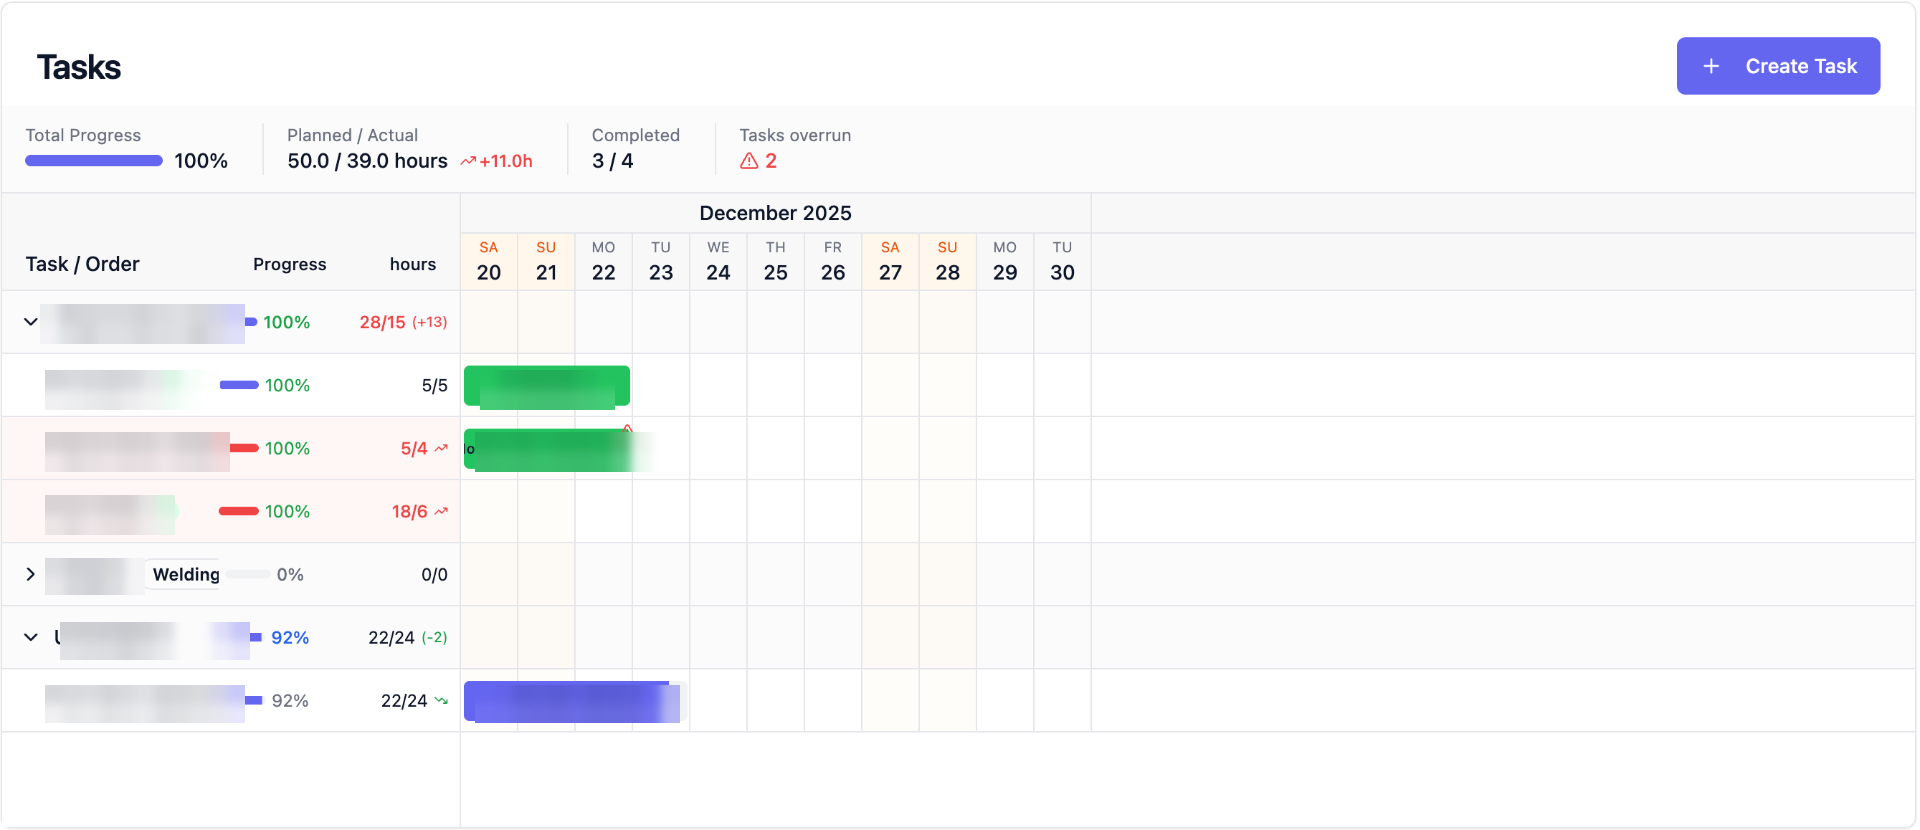This screenshot has width=1920, height=830.
Task: Click the small warning marker above the 5/4 Gantt bar
Action: coord(627,428)
